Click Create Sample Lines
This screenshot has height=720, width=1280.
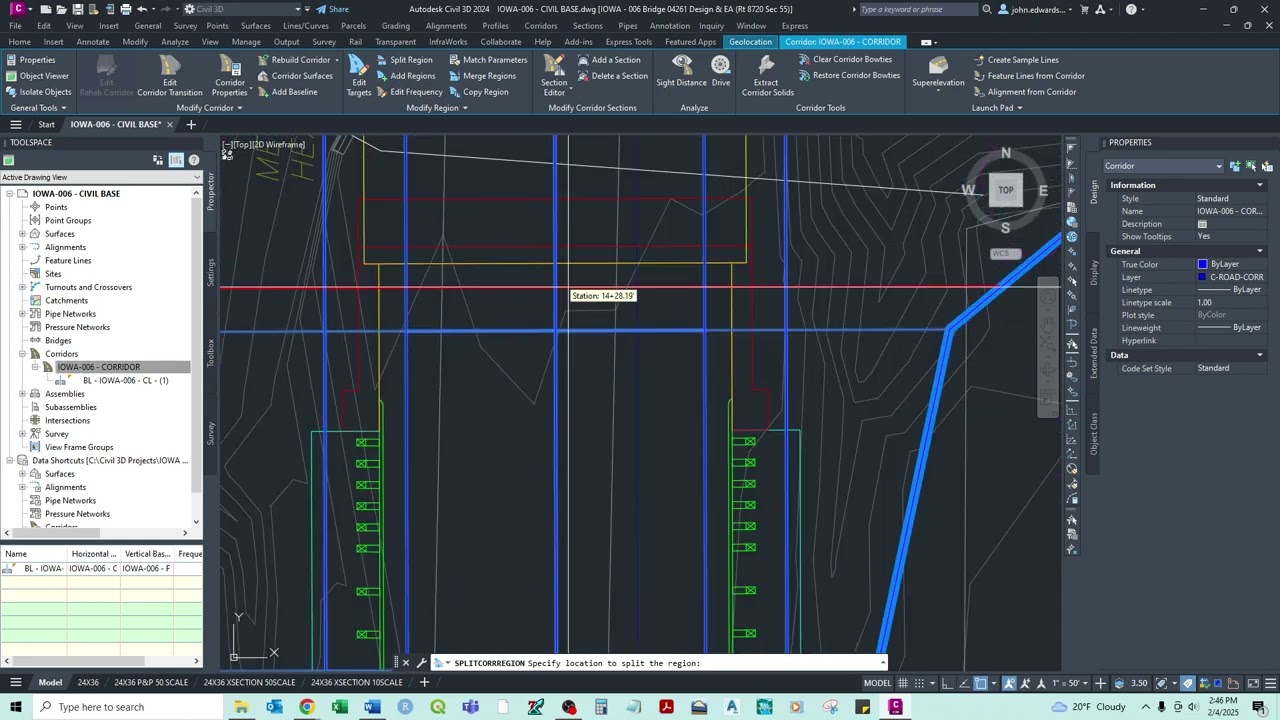tap(1015, 60)
